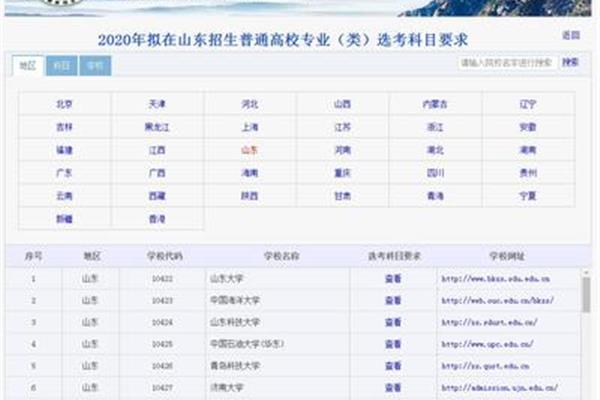Click 查看 in the 青岛科技大学 row
600x400 pixels.
[x=393, y=366]
